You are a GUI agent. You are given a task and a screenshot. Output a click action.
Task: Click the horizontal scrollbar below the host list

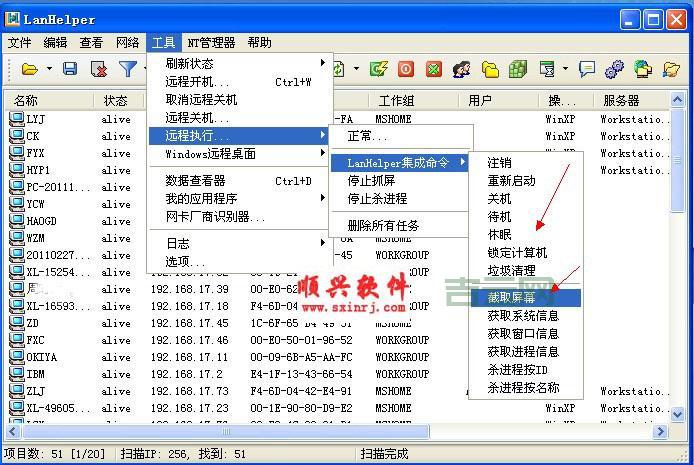[x=300, y=432]
